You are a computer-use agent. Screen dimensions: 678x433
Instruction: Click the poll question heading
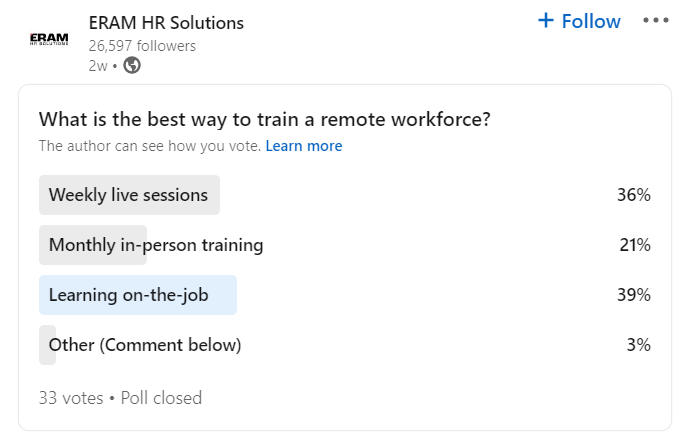[265, 119]
